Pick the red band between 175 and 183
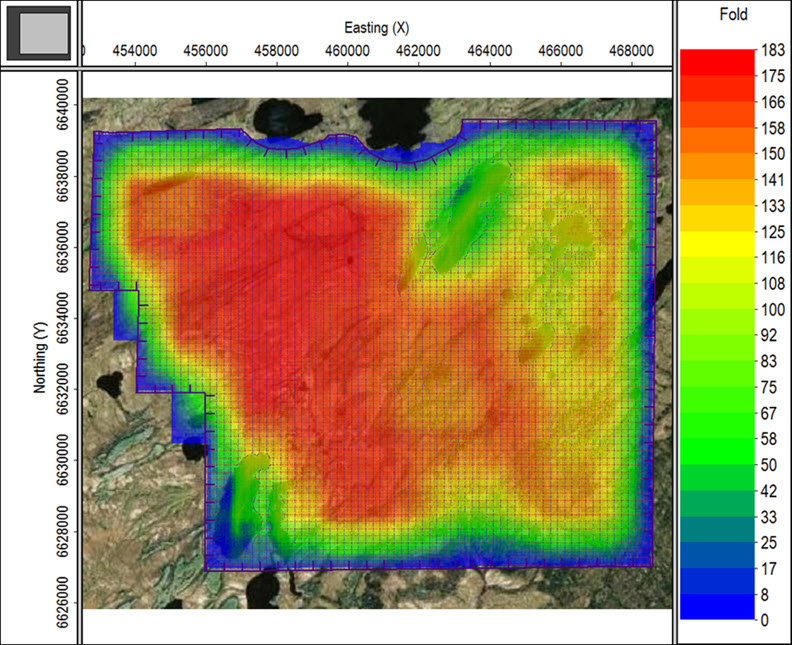Image resolution: width=792 pixels, height=645 pixels. 717,61
